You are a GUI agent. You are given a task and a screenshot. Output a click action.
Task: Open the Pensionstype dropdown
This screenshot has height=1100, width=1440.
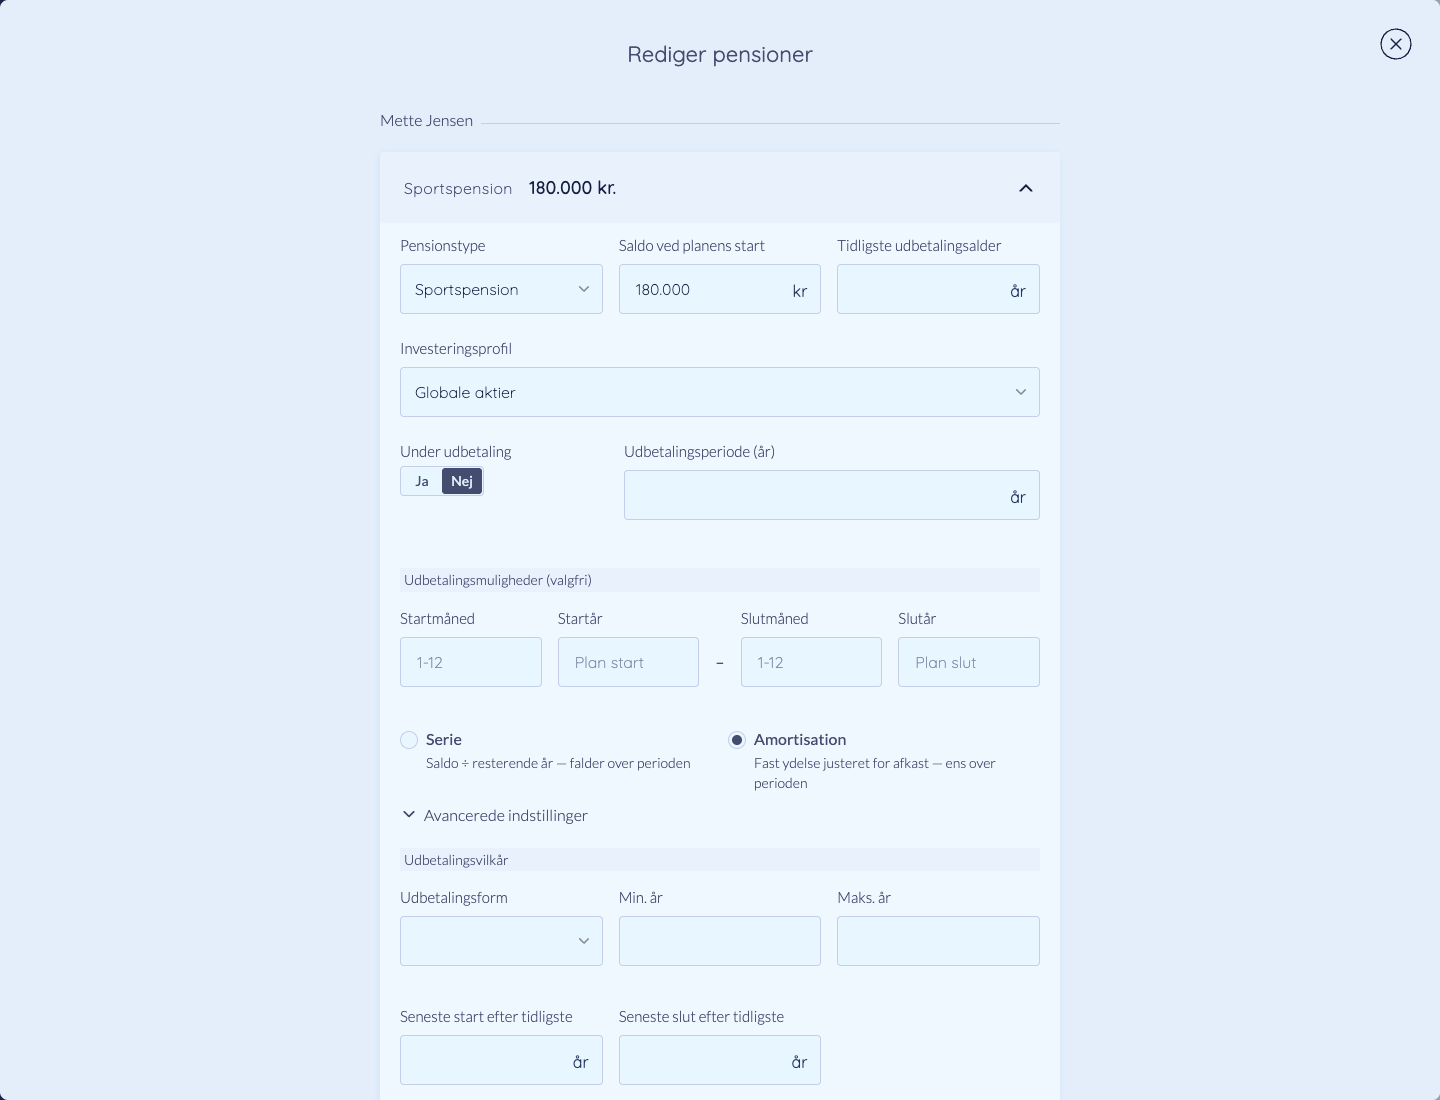[501, 289]
